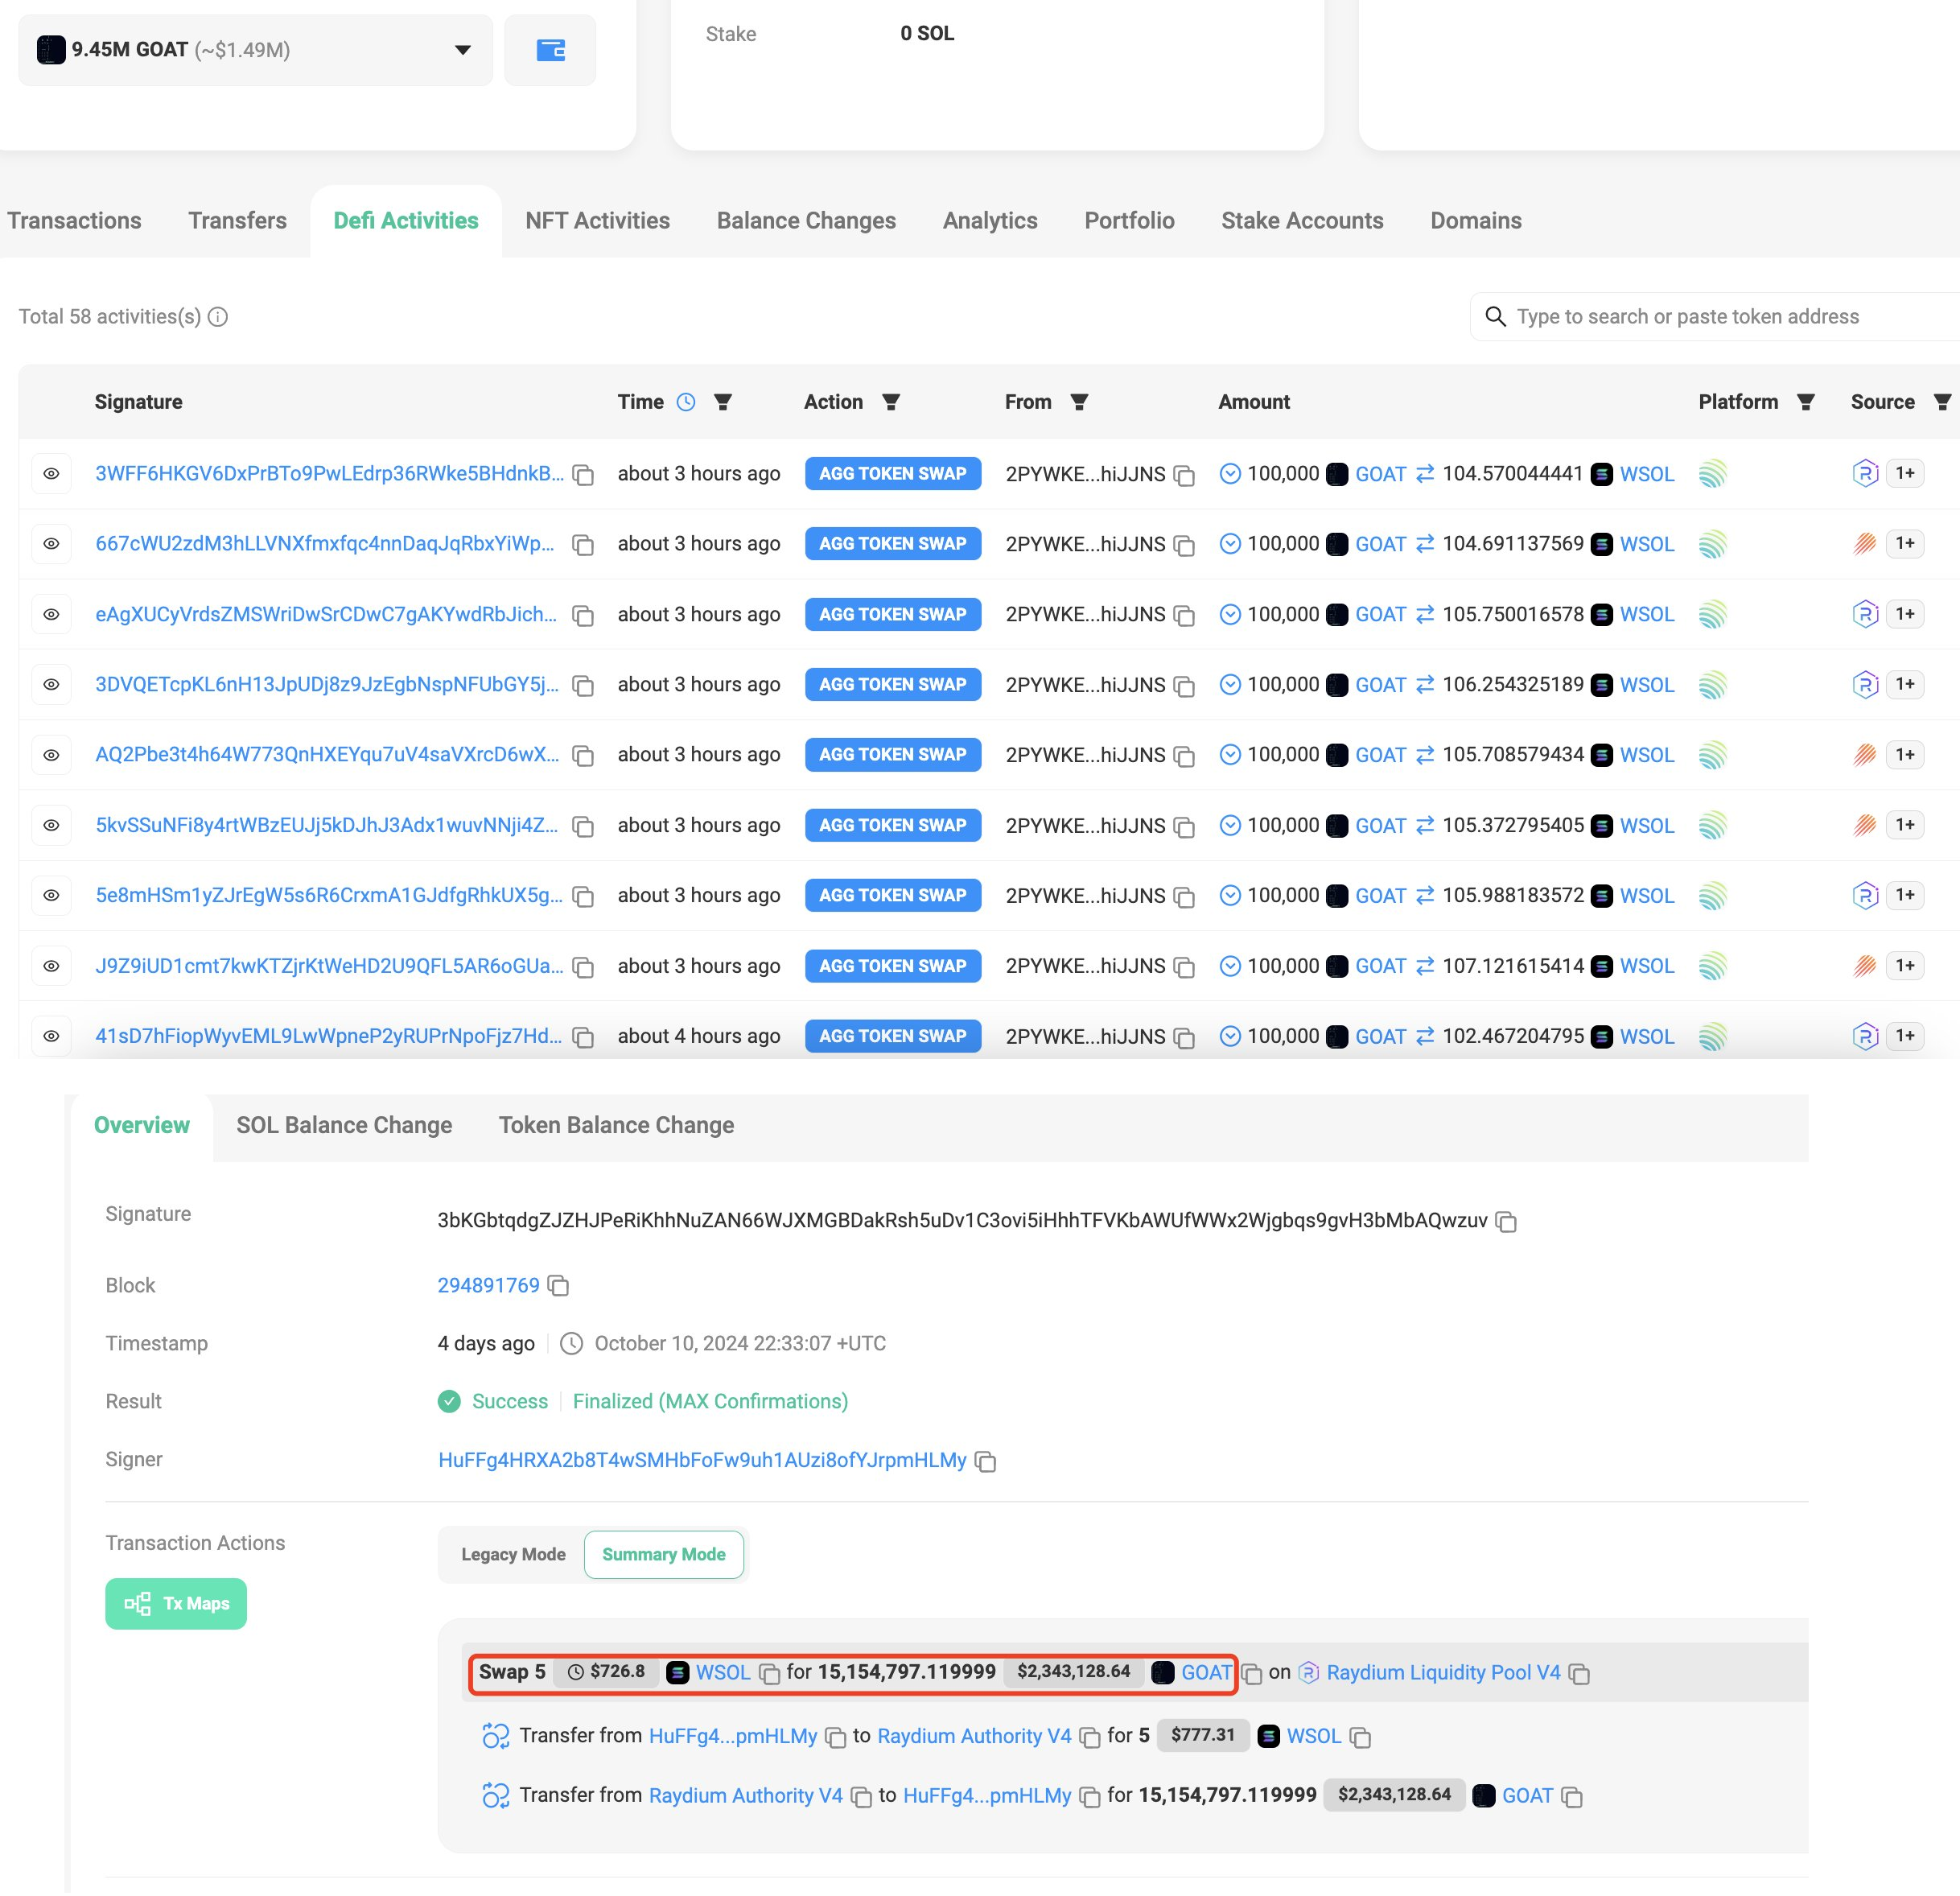Open the Platform column filter

tap(1806, 402)
